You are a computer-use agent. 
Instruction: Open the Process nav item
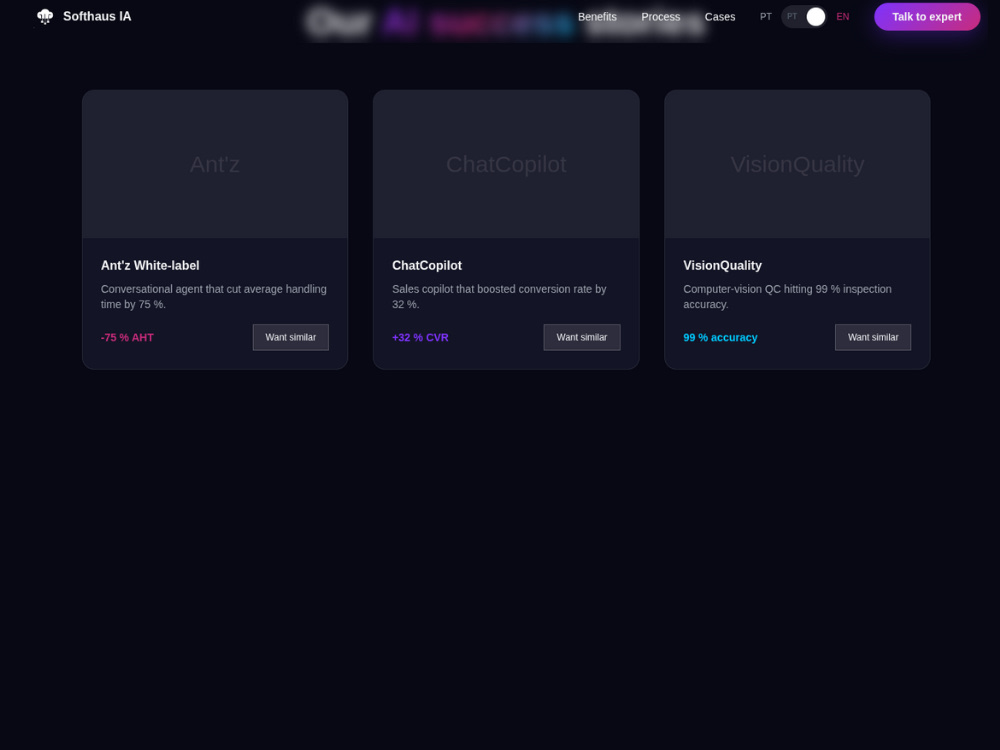pos(661,17)
